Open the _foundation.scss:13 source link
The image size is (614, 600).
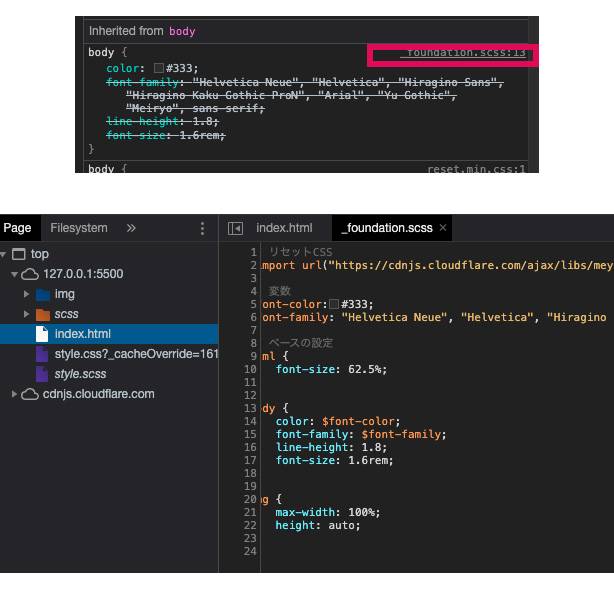[462, 52]
